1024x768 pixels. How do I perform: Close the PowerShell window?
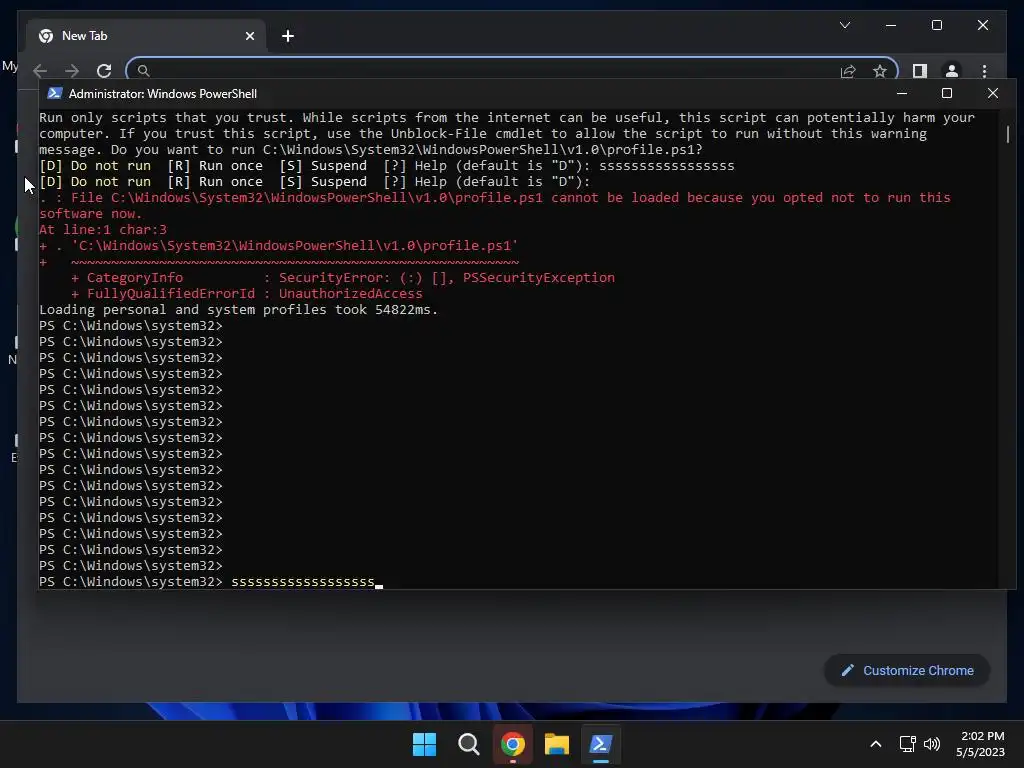[993, 93]
